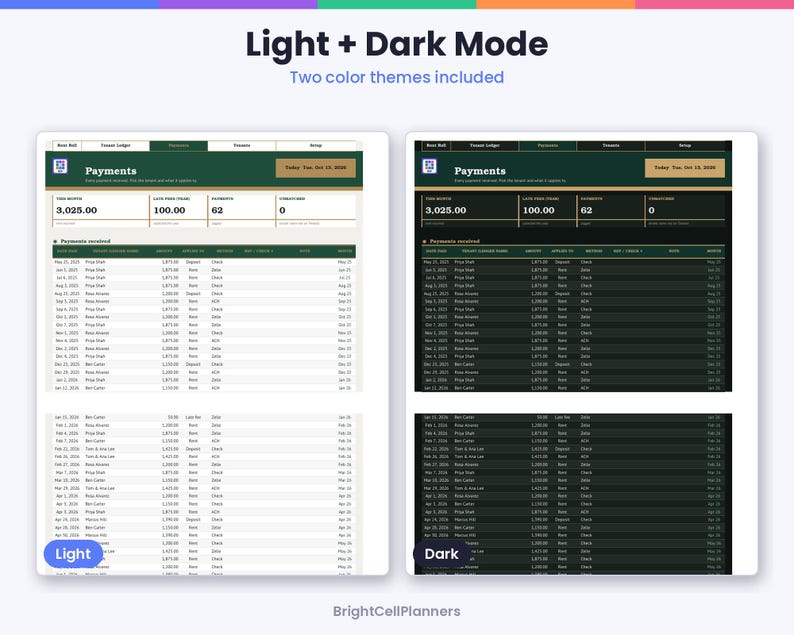Click Date Paid column header in light preview

[x=67, y=251]
